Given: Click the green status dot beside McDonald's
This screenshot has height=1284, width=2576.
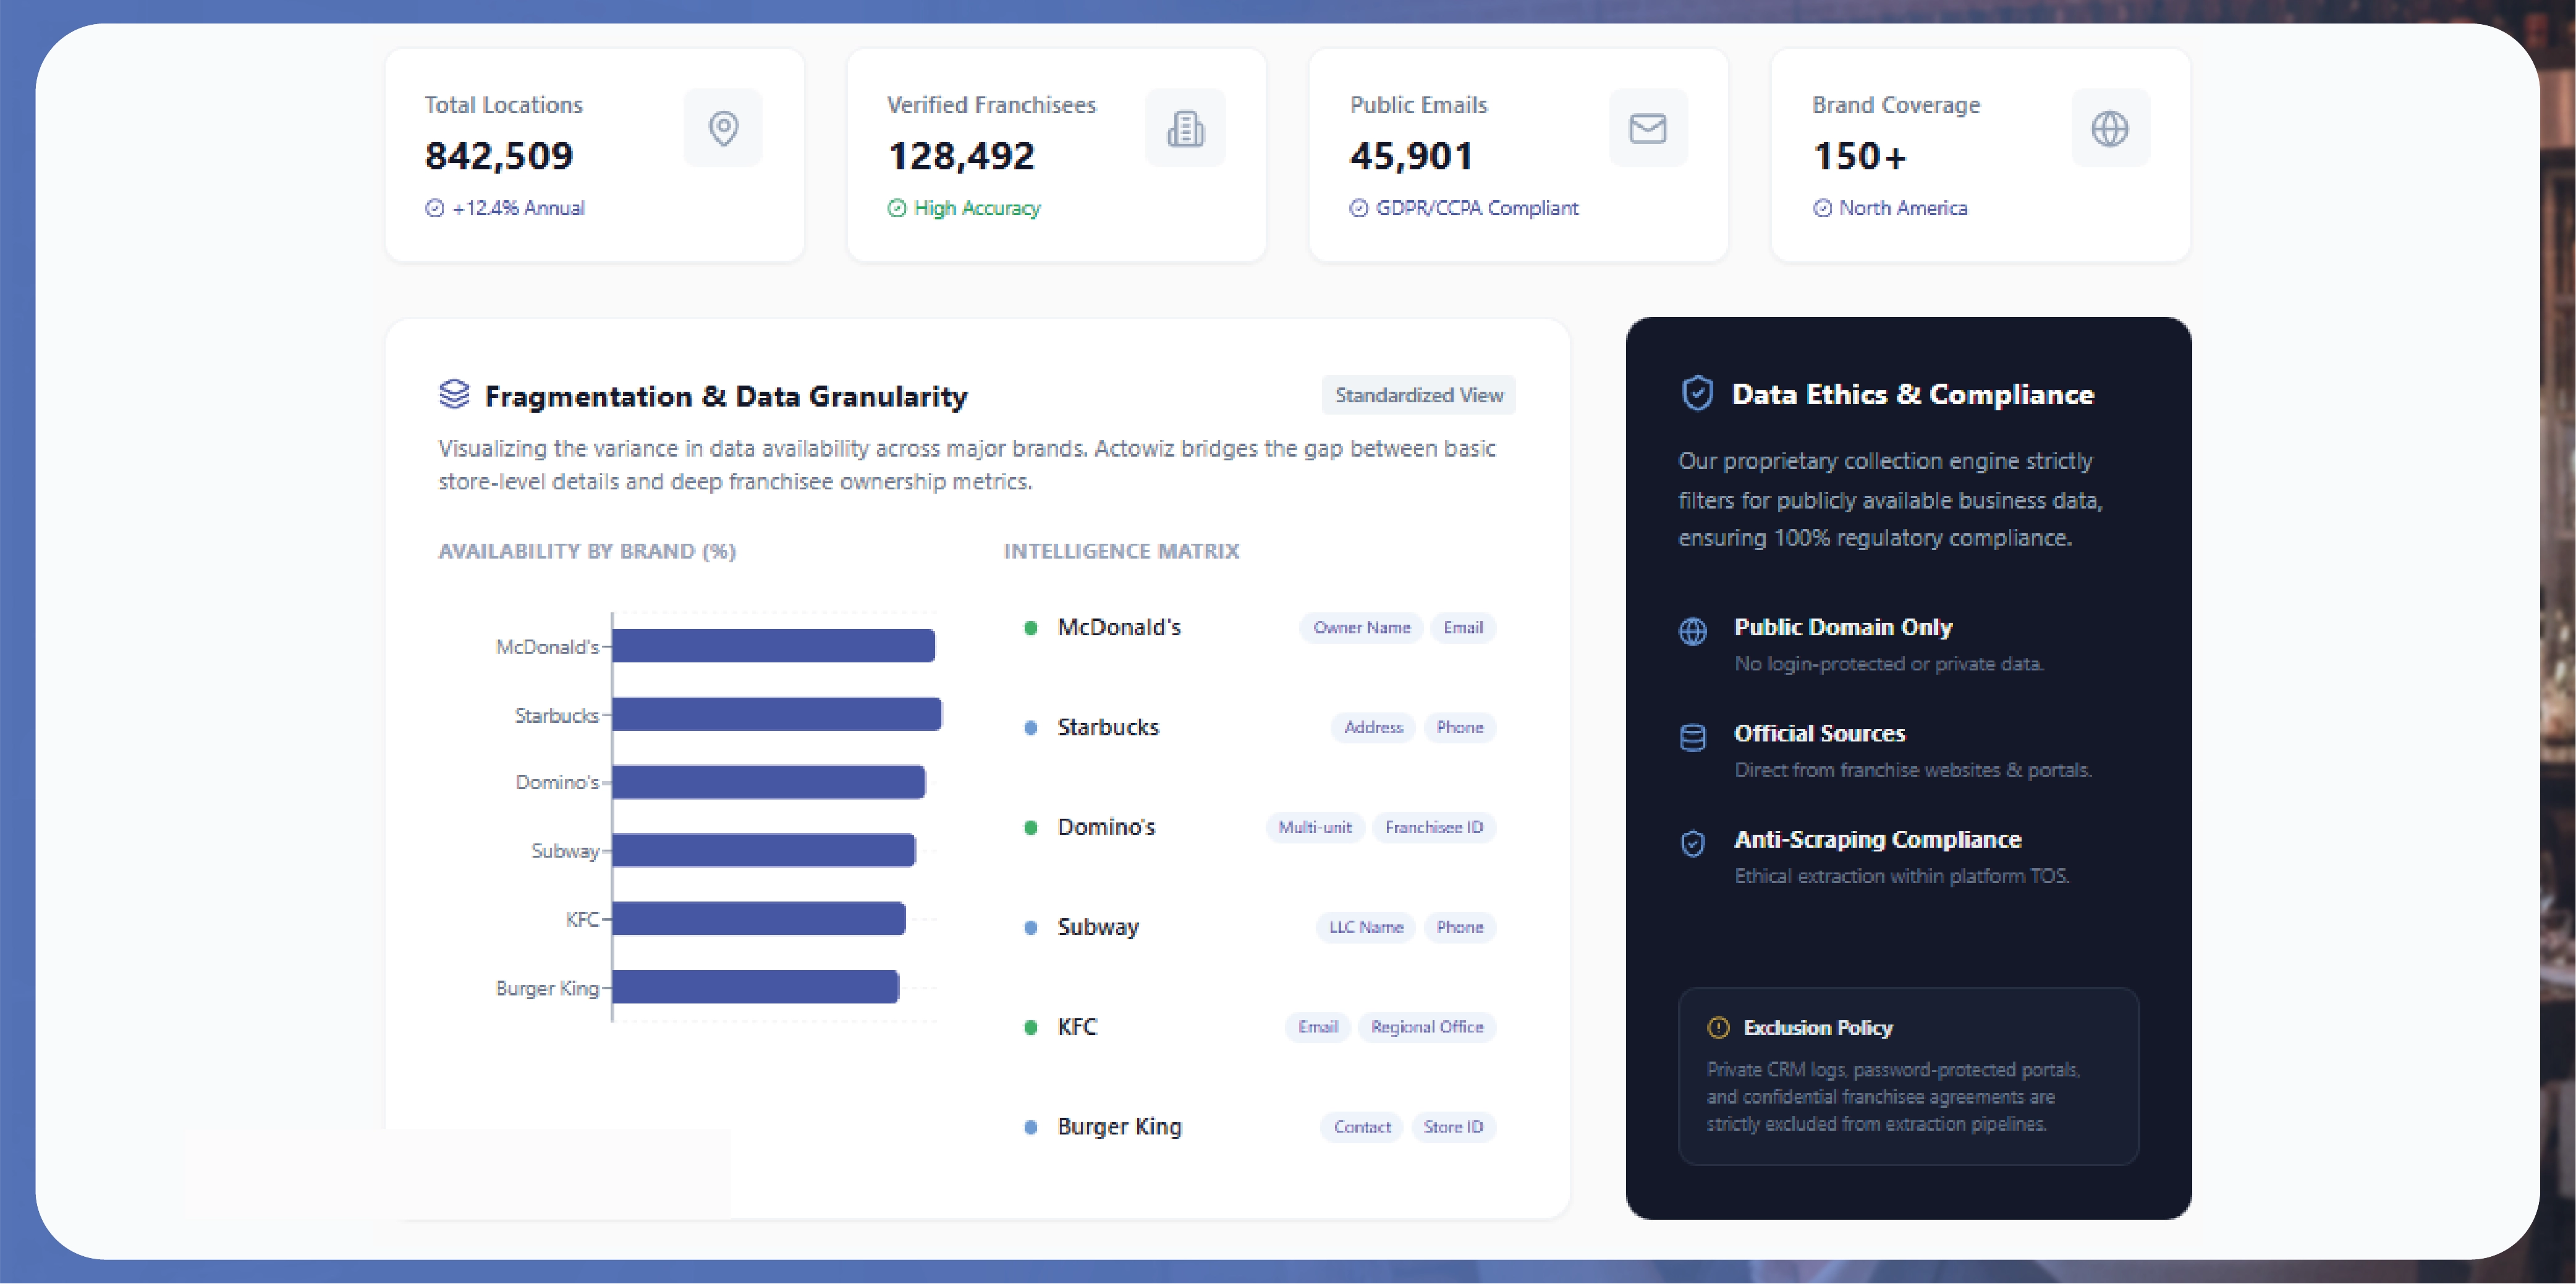Looking at the screenshot, I should (1030, 628).
